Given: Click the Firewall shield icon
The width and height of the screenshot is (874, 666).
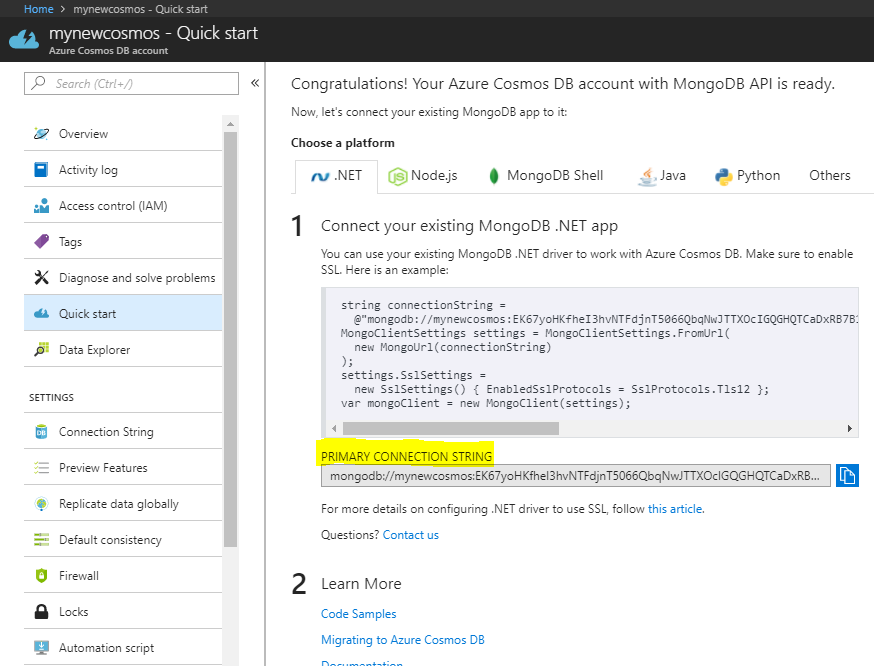Looking at the screenshot, I should (41, 575).
